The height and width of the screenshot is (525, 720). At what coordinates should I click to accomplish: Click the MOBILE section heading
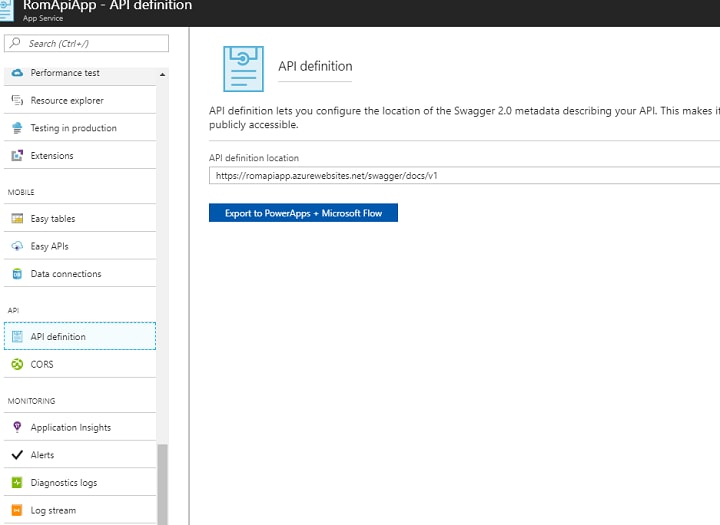pyautogui.click(x=21, y=192)
